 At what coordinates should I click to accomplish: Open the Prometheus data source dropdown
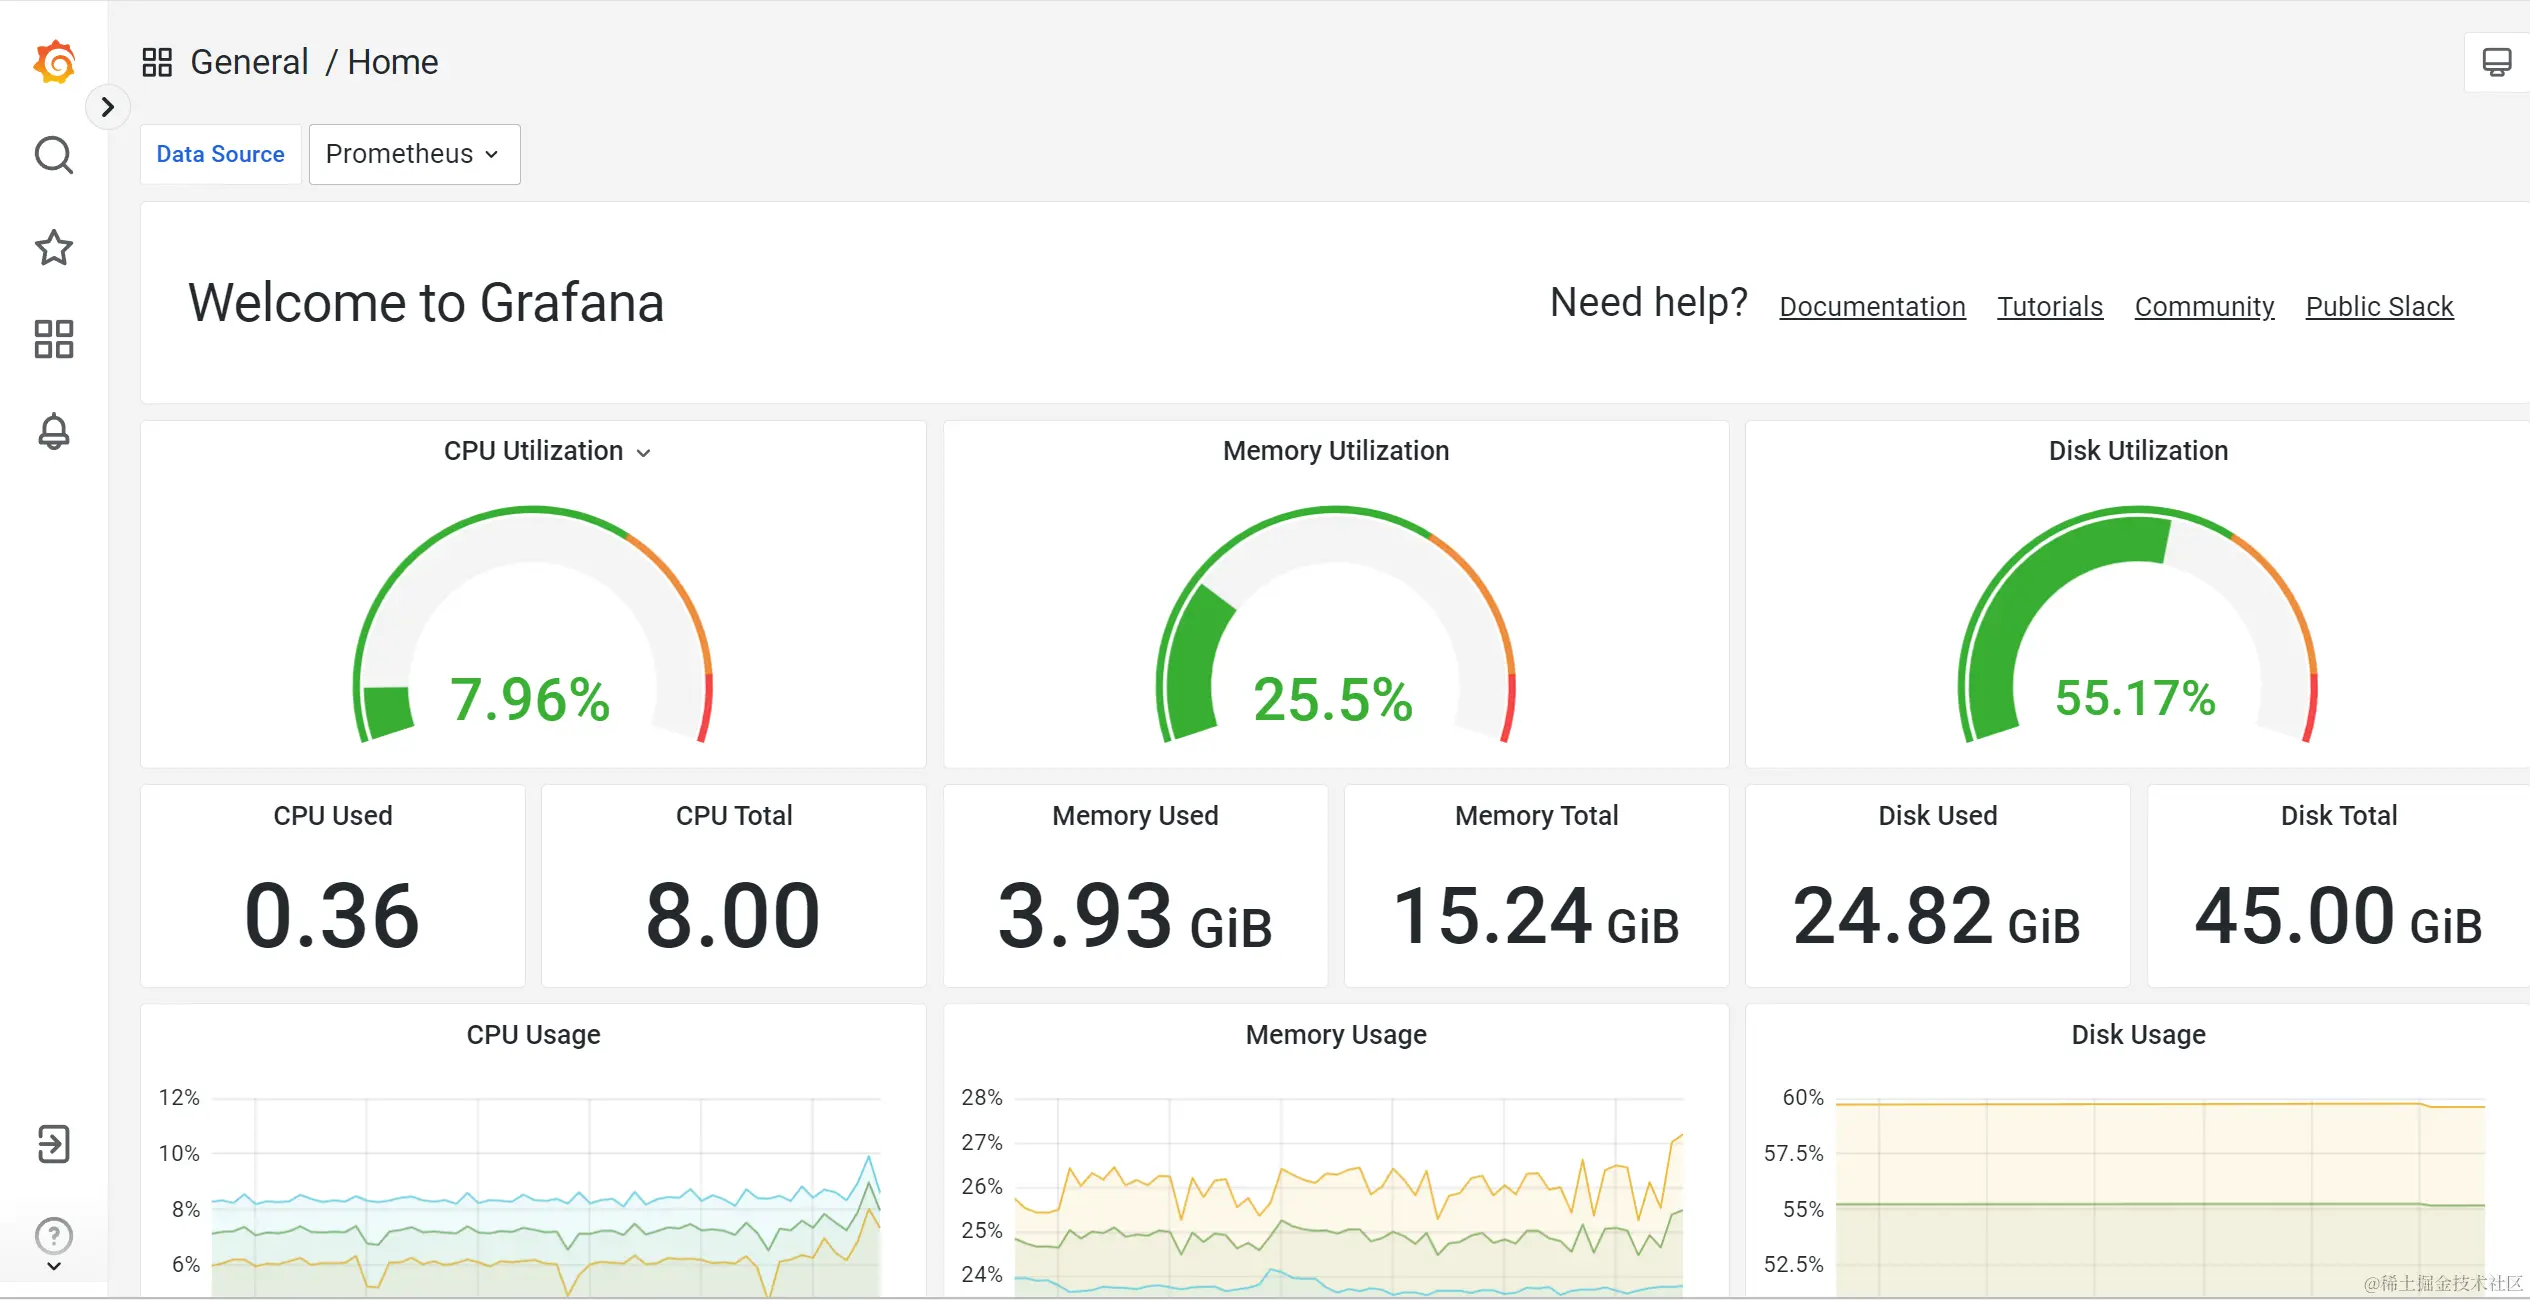[x=414, y=154]
